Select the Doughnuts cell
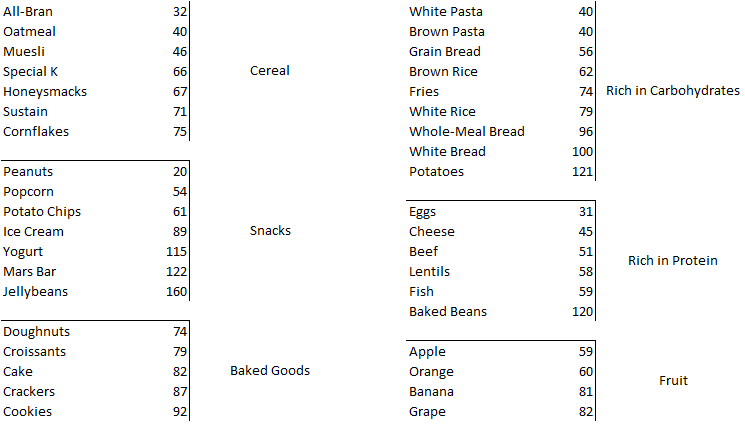The height and width of the screenshot is (430, 745). coord(36,332)
